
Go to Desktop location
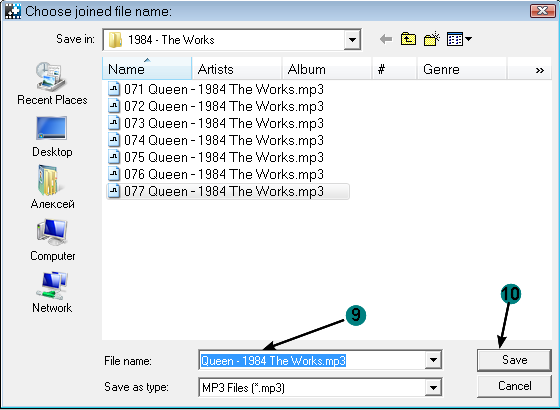52,136
